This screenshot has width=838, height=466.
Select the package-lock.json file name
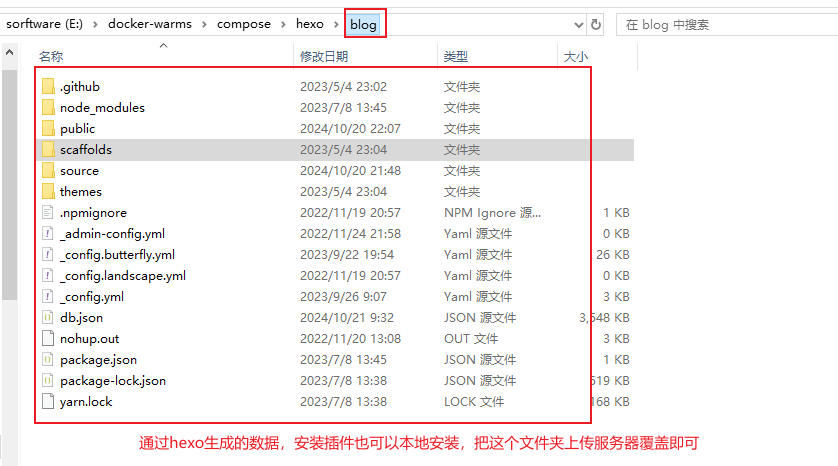coord(113,380)
